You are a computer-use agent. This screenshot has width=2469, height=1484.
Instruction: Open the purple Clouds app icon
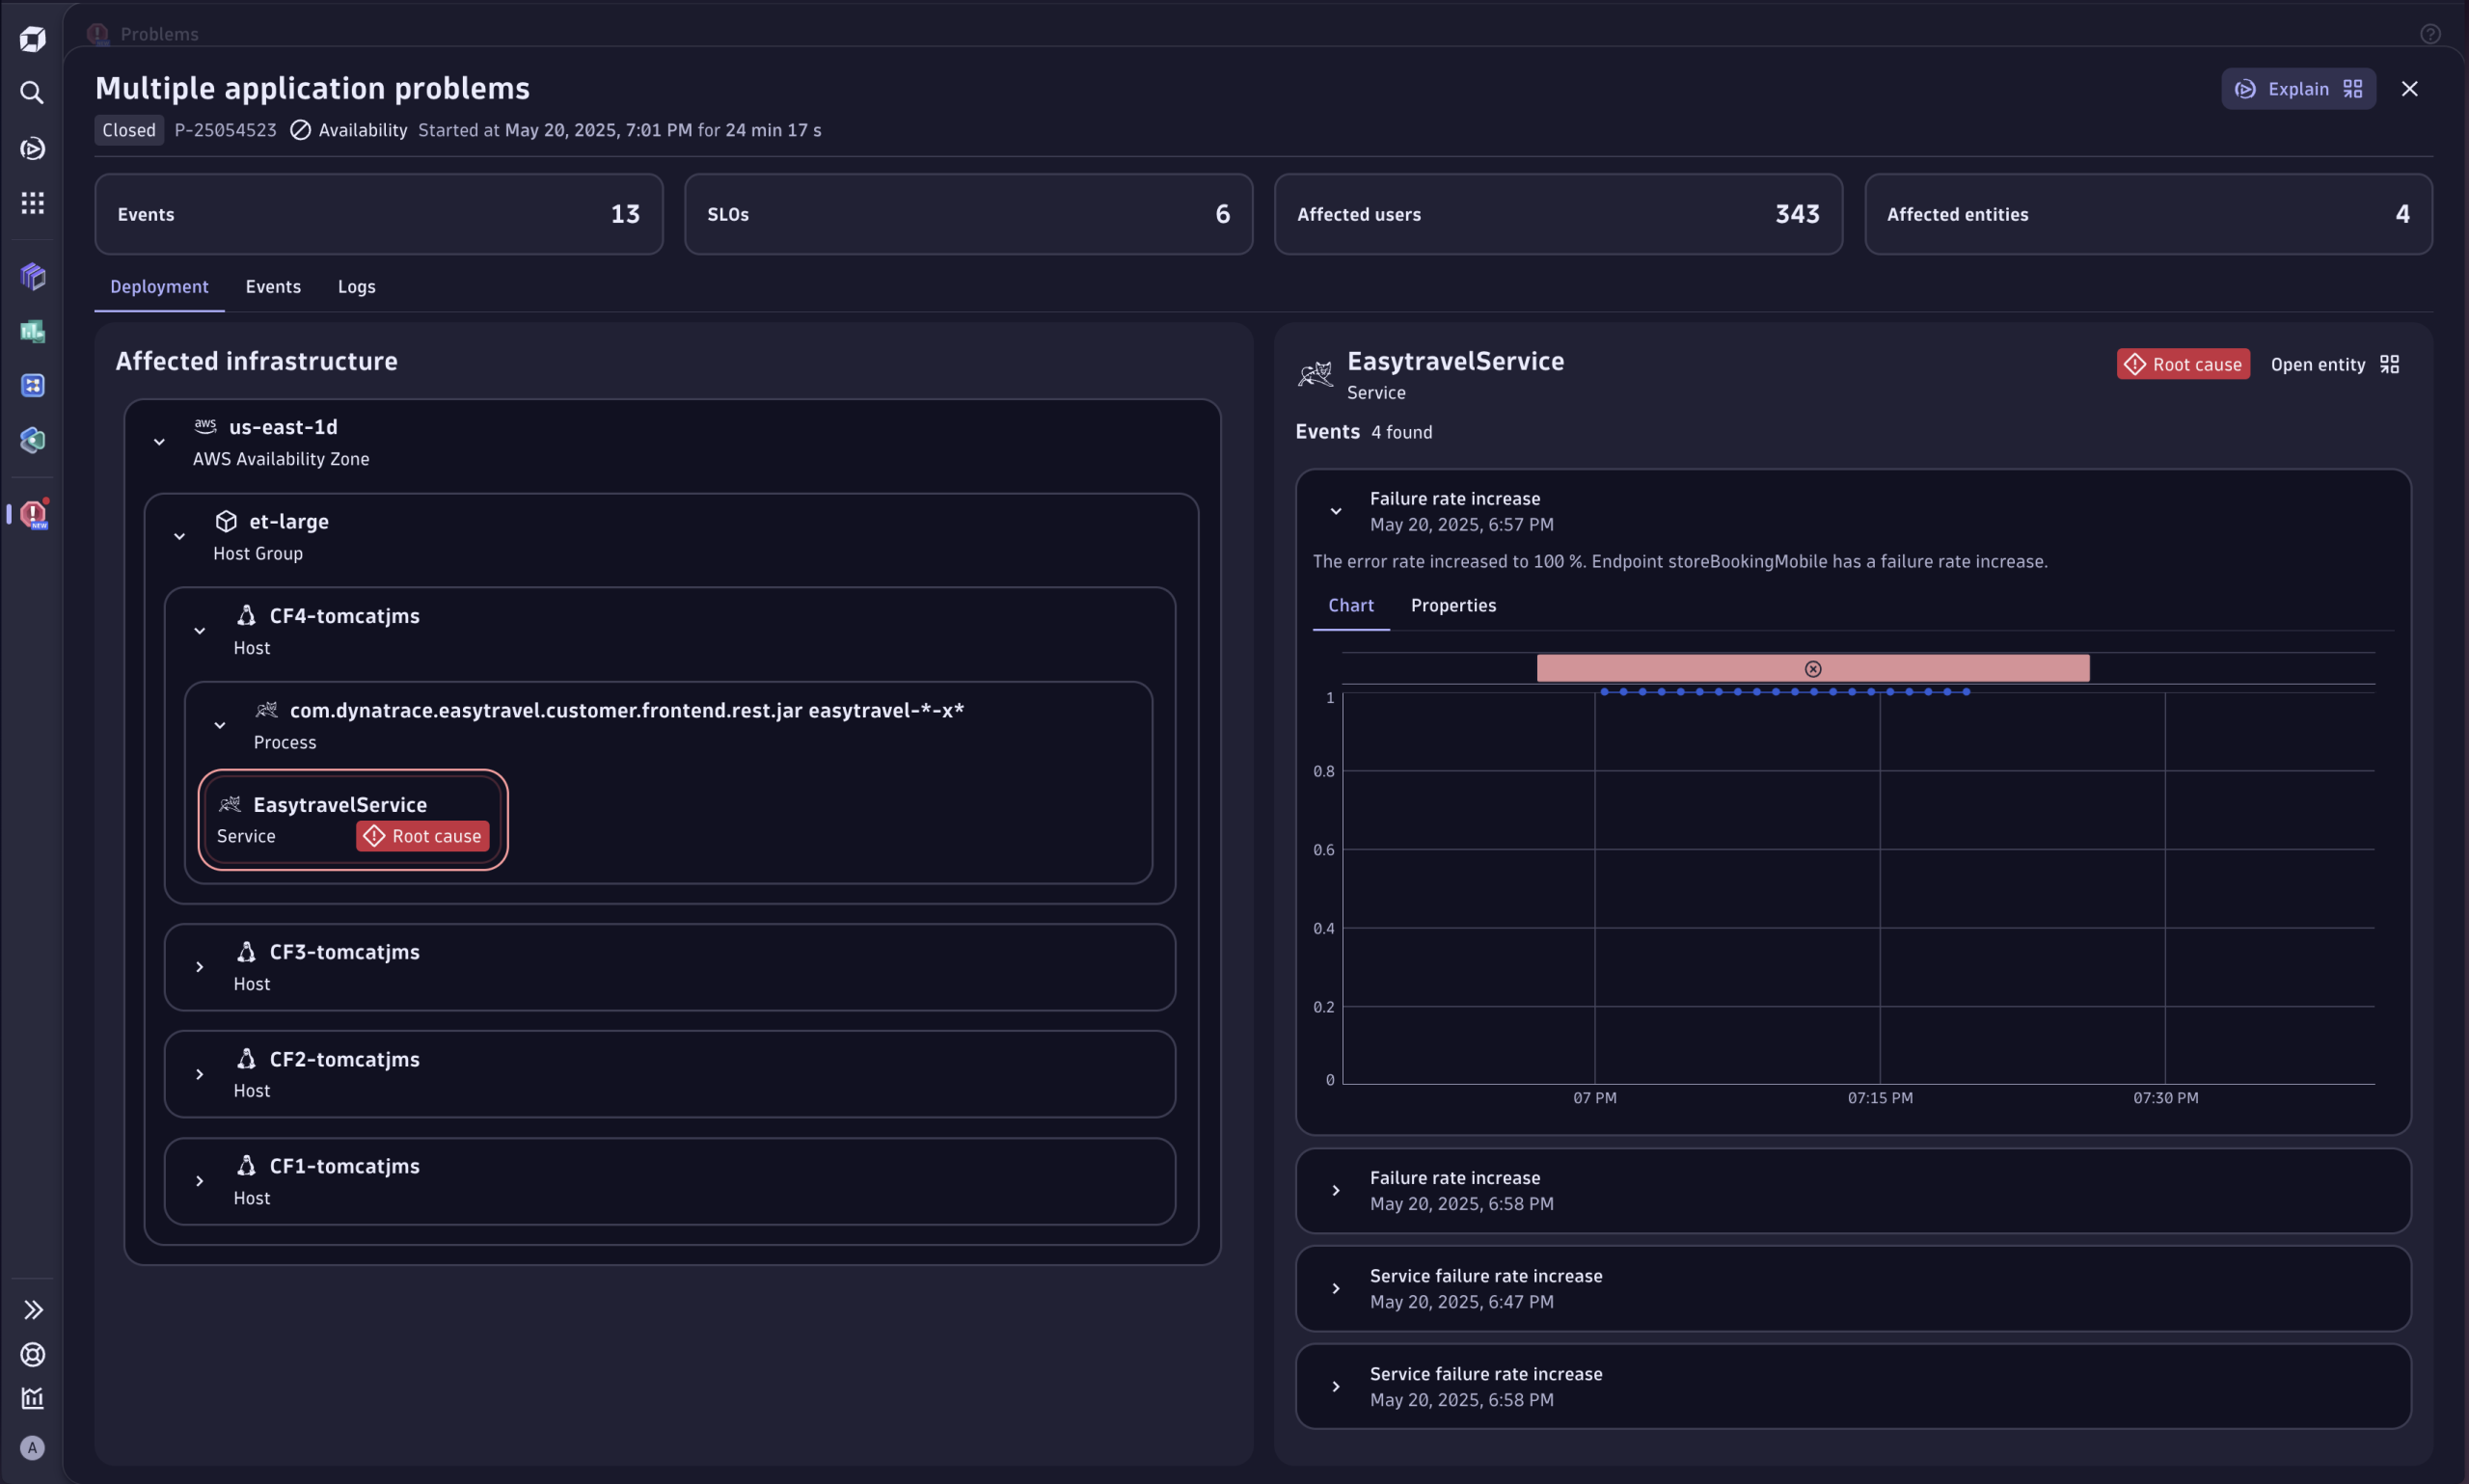click(x=32, y=276)
